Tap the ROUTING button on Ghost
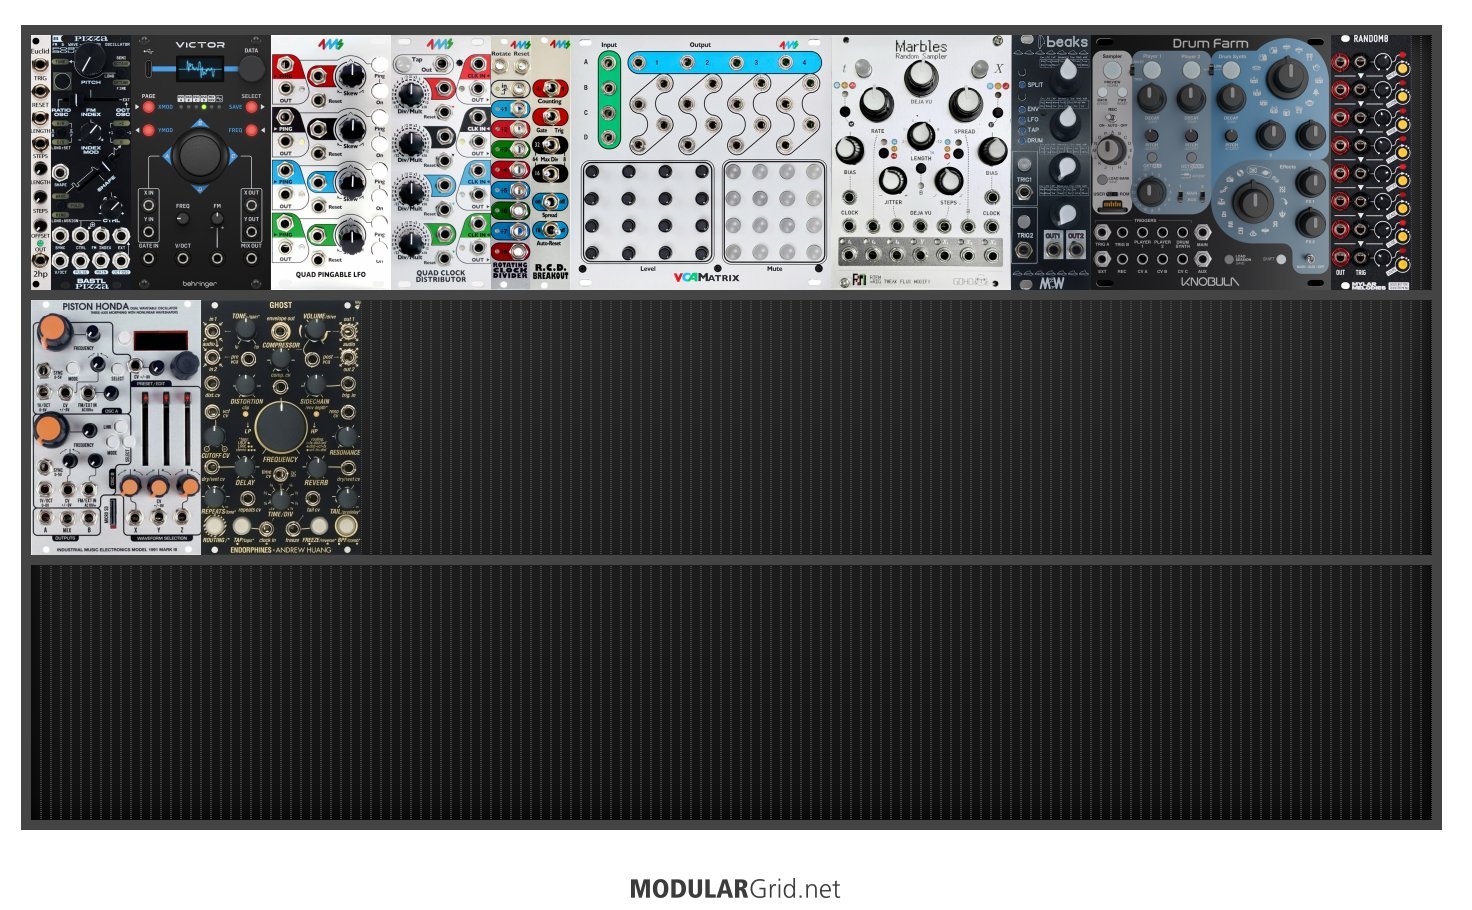The width and height of the screenshot is (1472, 910). (x=215, y=527)
